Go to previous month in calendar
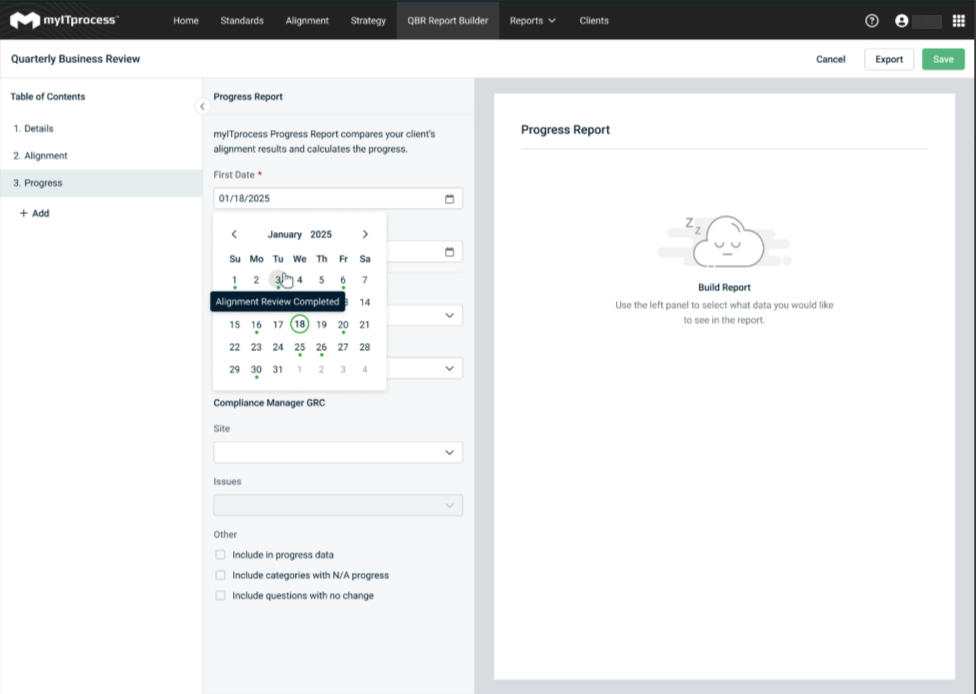Screen dimensions: 976x694 click(x=234, y=235)
